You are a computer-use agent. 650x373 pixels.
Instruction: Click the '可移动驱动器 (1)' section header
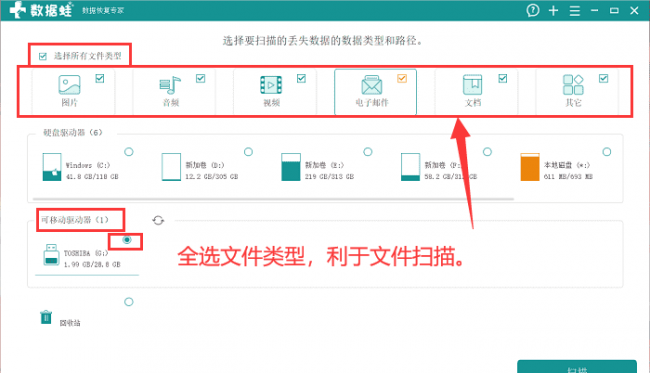(75, 220)
